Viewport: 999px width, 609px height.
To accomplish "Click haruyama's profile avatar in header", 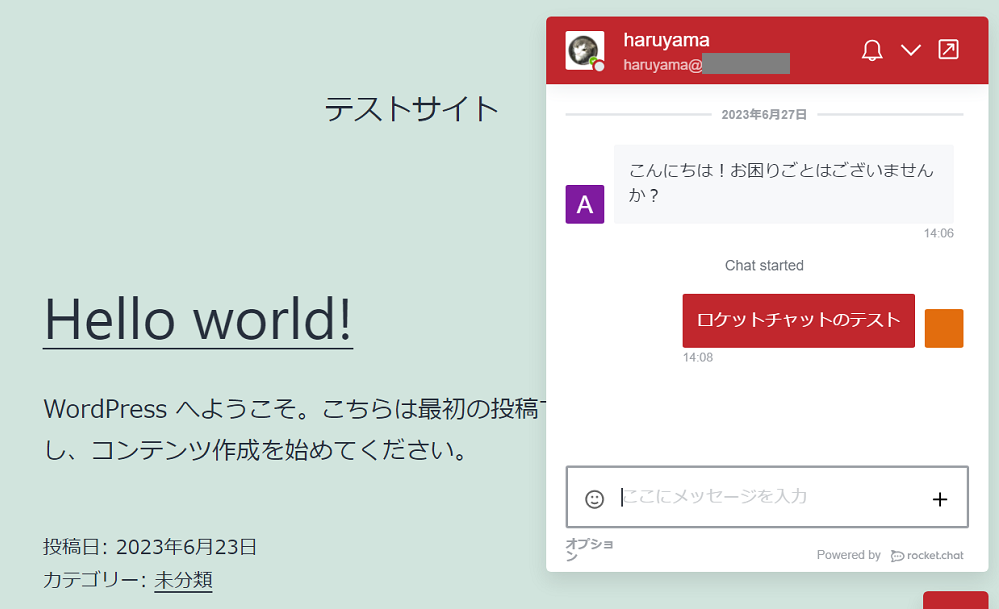I will tap(584, 51).
